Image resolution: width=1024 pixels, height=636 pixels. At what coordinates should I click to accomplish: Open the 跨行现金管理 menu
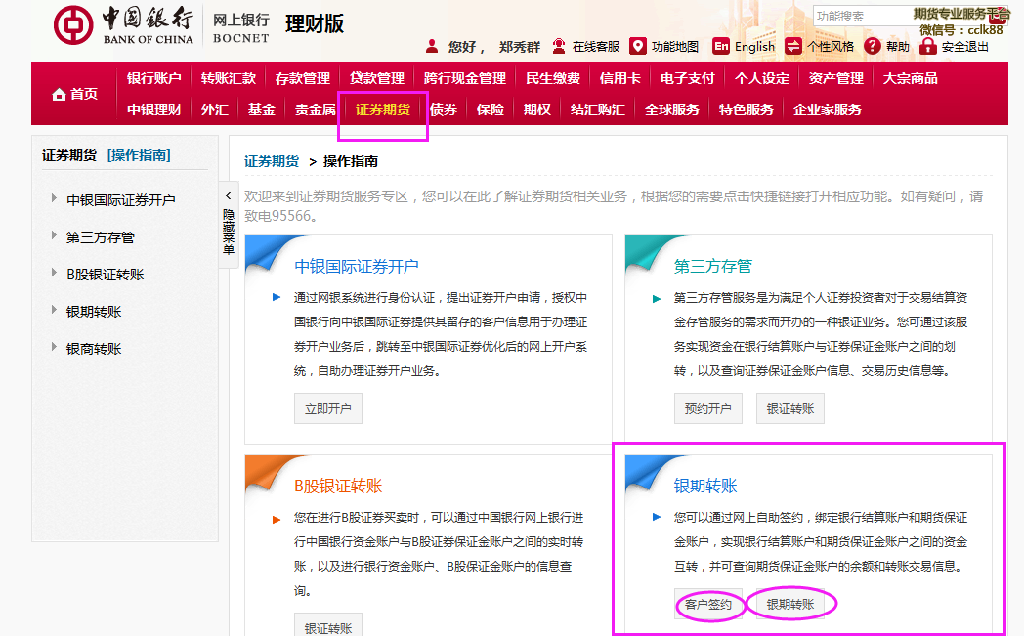coord(465,78)
